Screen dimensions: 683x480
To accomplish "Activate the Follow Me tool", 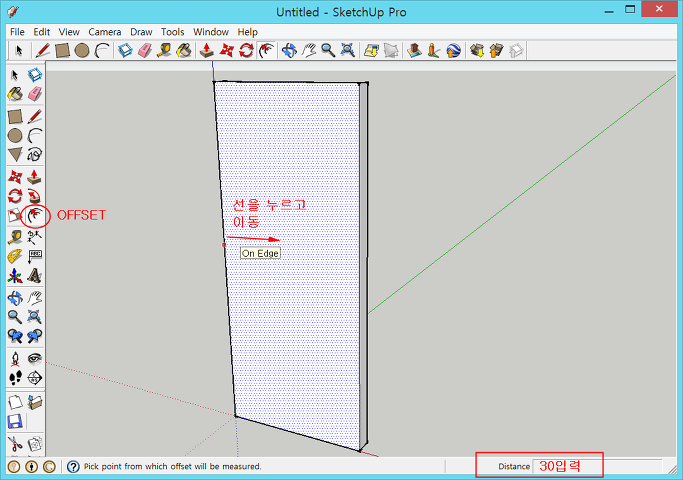I will click(x=34, y=196).
